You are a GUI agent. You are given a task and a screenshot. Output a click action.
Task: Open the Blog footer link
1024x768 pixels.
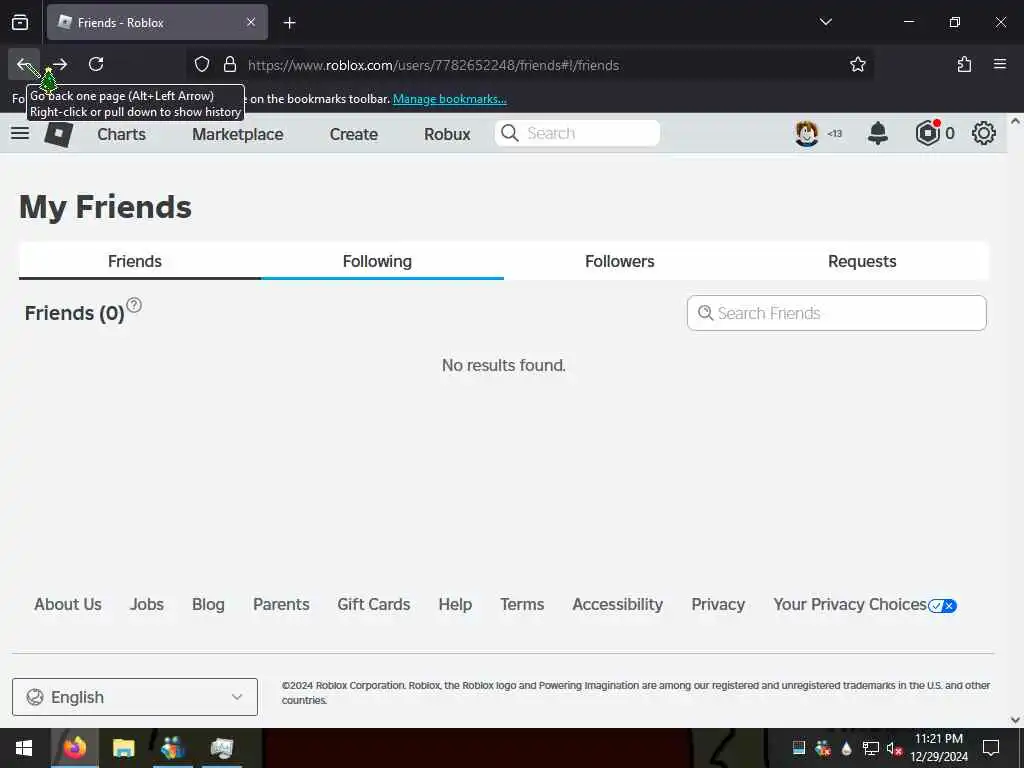tap(208, 605)
